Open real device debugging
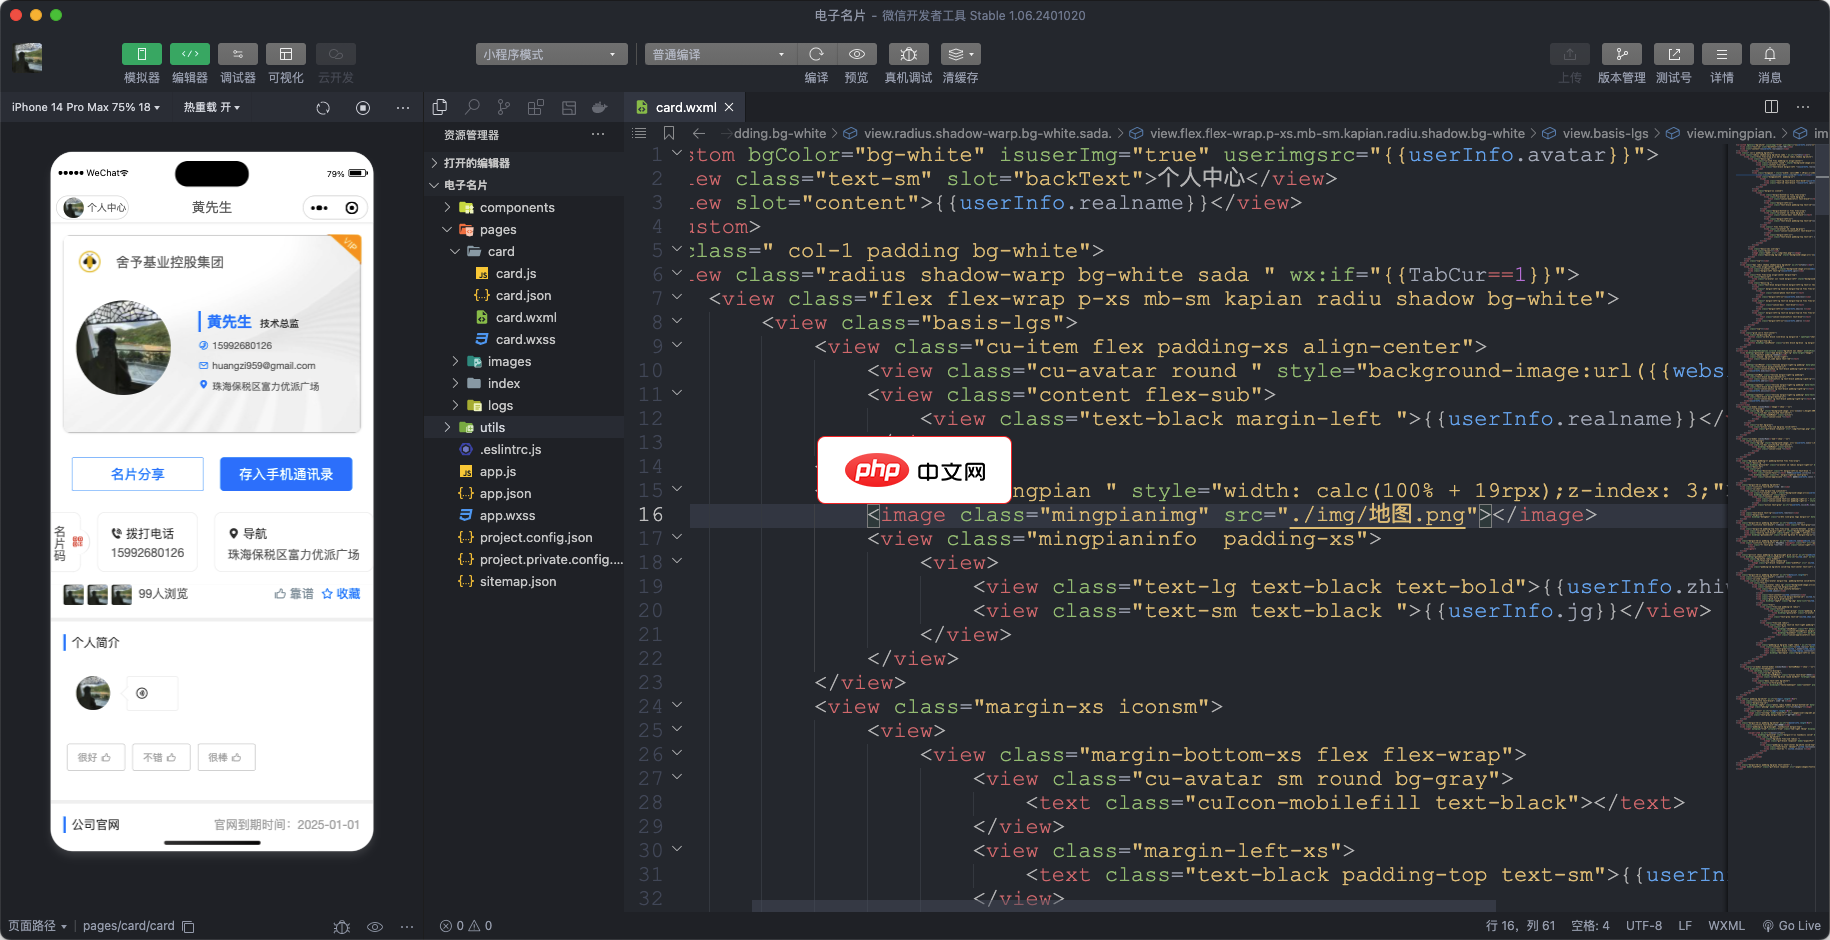This screenshot has width=1830, height=940. point(908,54)
